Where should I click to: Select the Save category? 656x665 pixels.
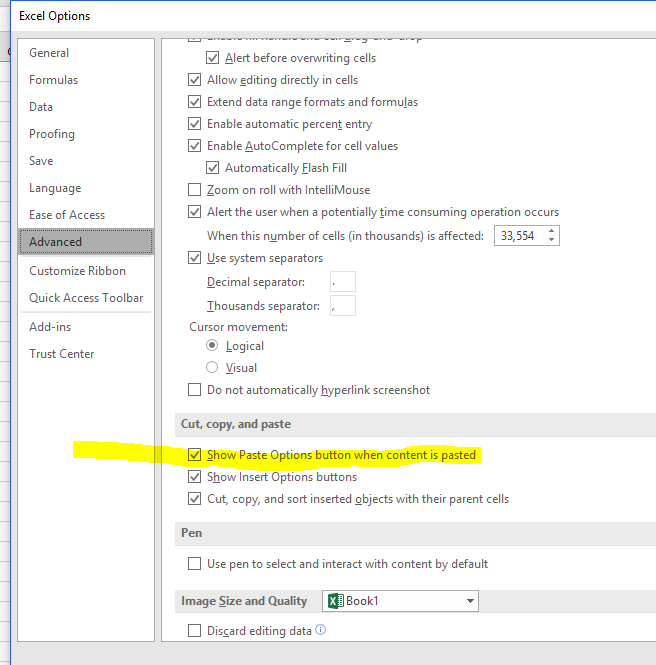click(41, 161)
